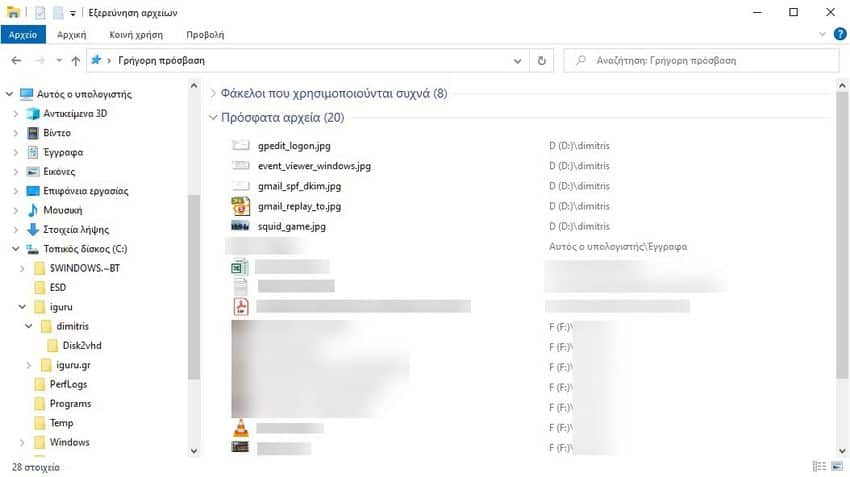The width and height of the screenshot is (850, 477).
Task: Click the Back navigation arrow
Action: point(16,61)
